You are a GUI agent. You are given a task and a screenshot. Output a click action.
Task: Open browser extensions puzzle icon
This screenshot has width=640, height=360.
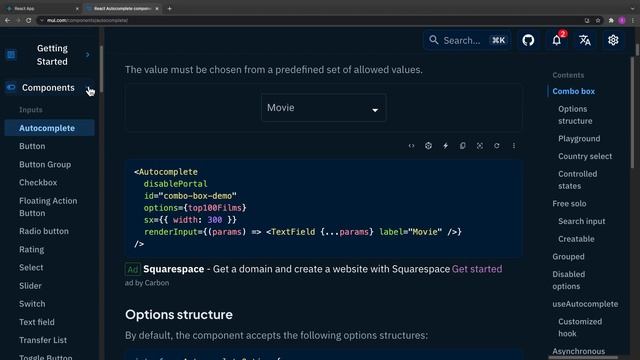(x=611, y=20)
